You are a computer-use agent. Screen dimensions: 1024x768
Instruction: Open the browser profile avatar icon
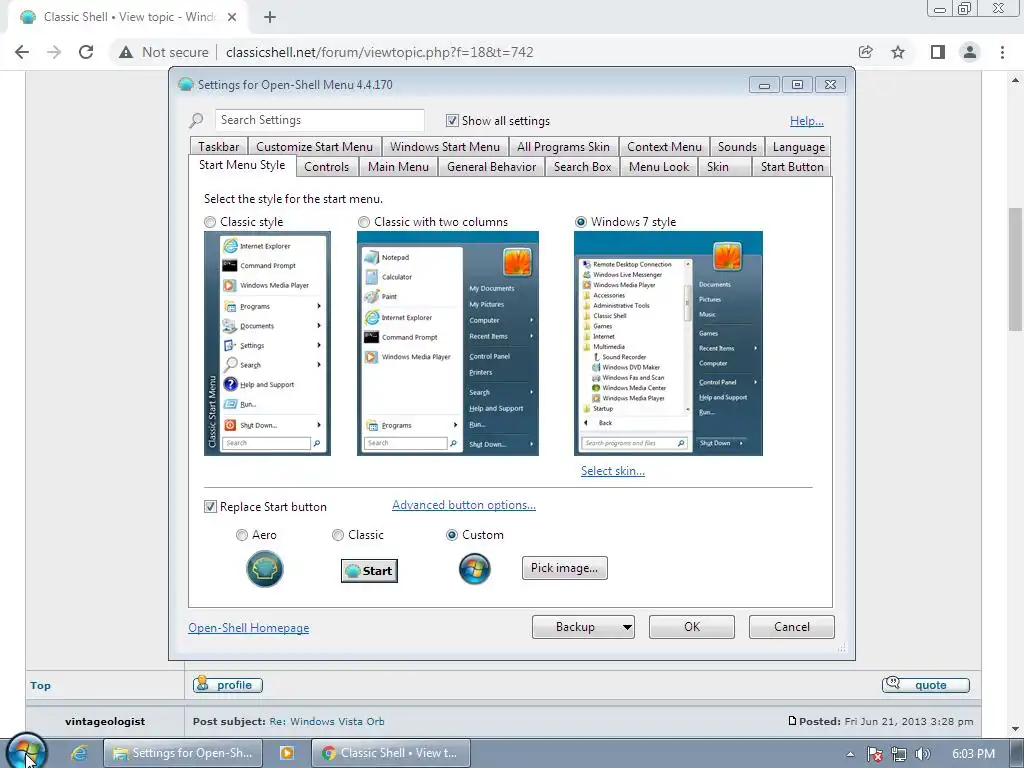tap(970, 52)
